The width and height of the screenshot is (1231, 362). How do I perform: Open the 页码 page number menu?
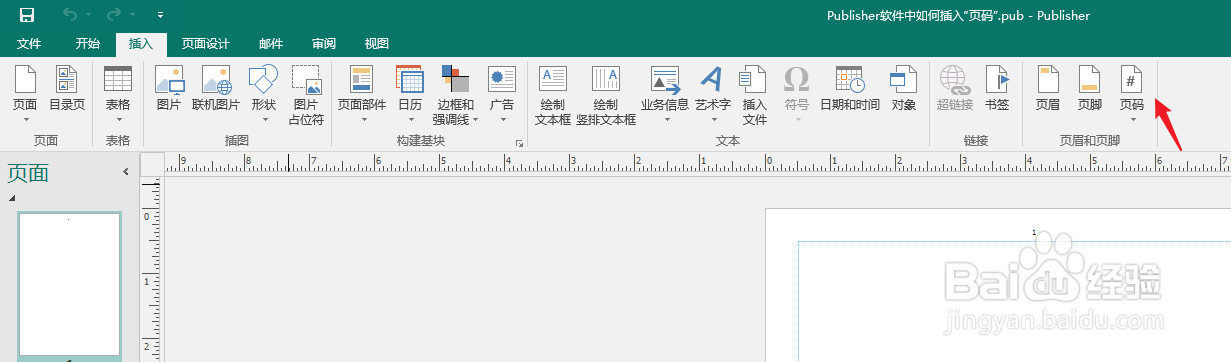1131,95
